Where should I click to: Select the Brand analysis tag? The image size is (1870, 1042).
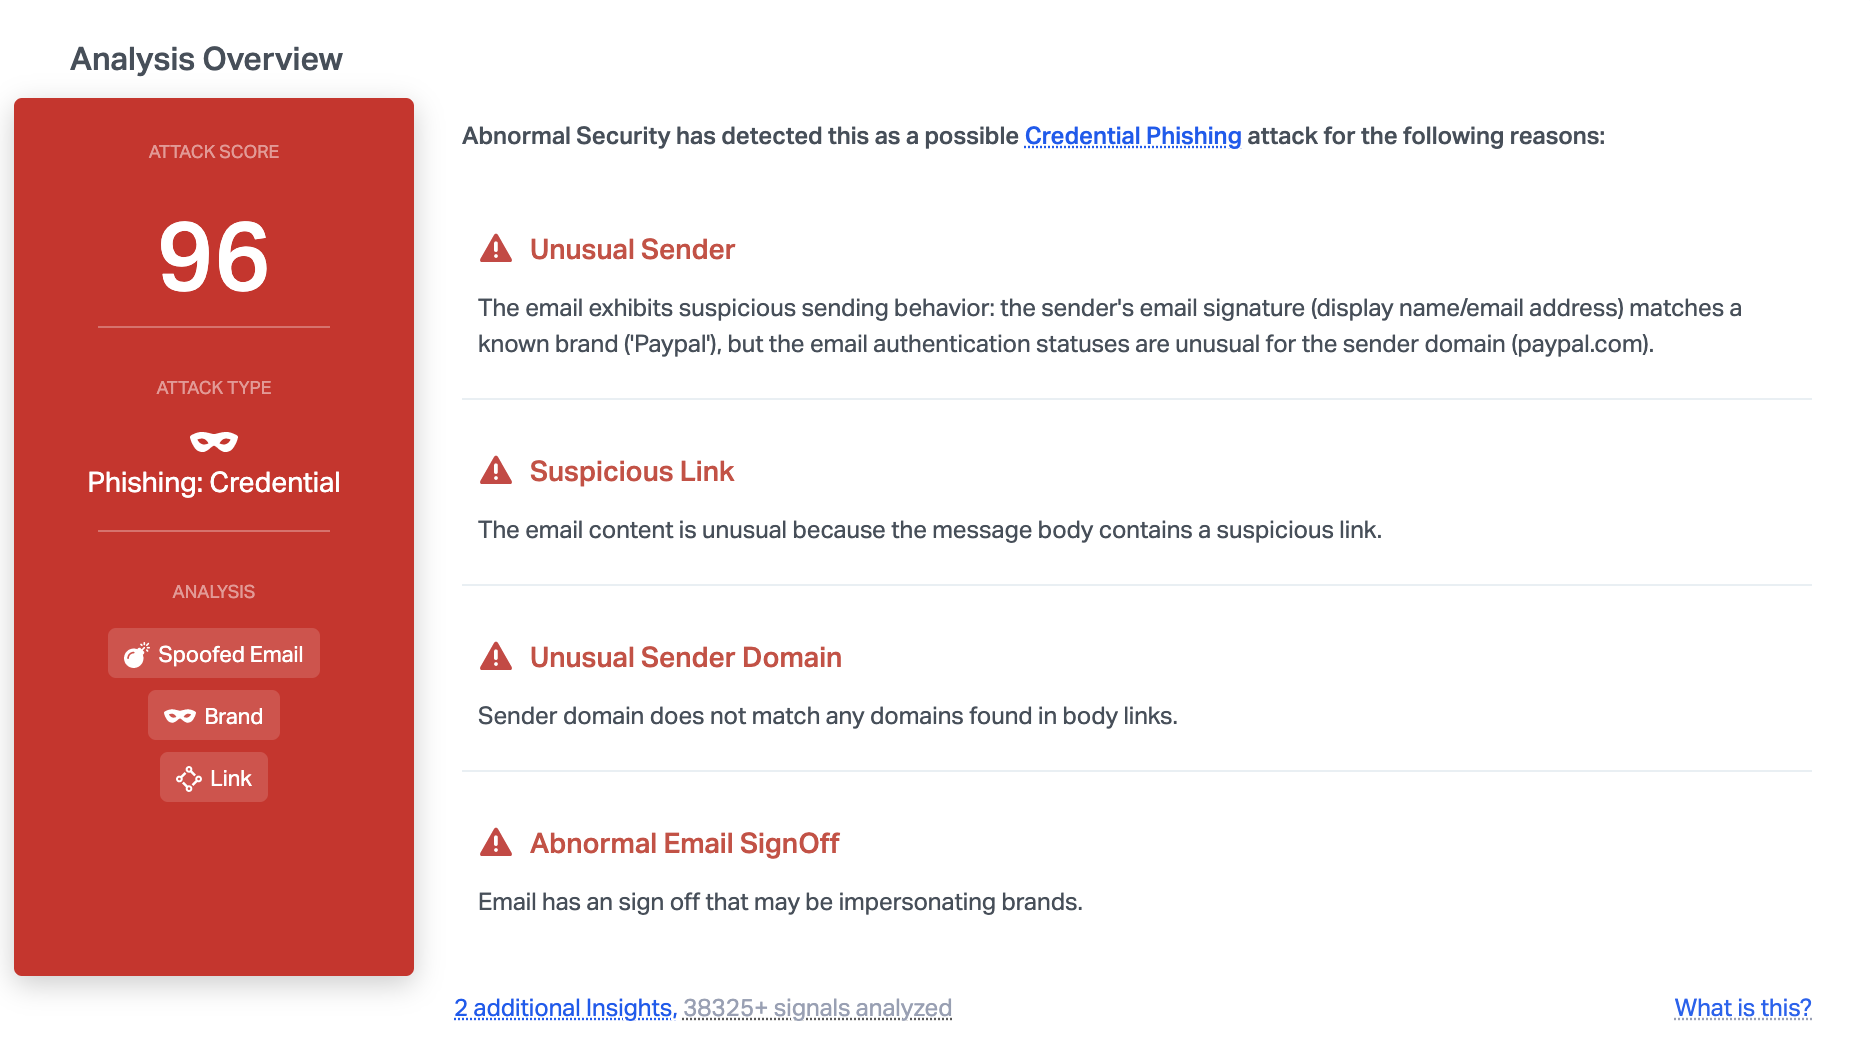pos(233,716)
